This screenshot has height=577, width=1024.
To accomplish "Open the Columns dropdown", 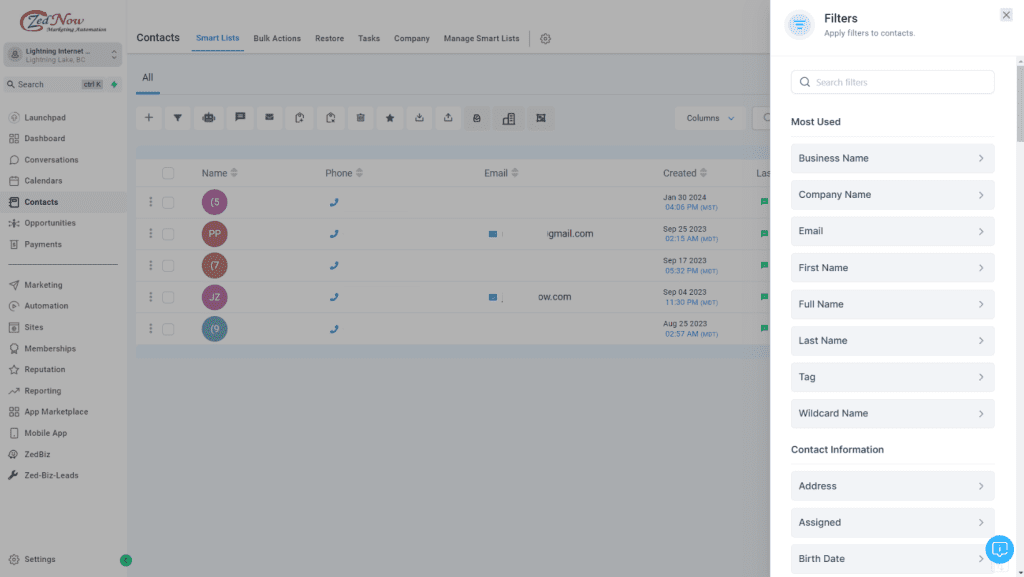I will click(709, 117).
